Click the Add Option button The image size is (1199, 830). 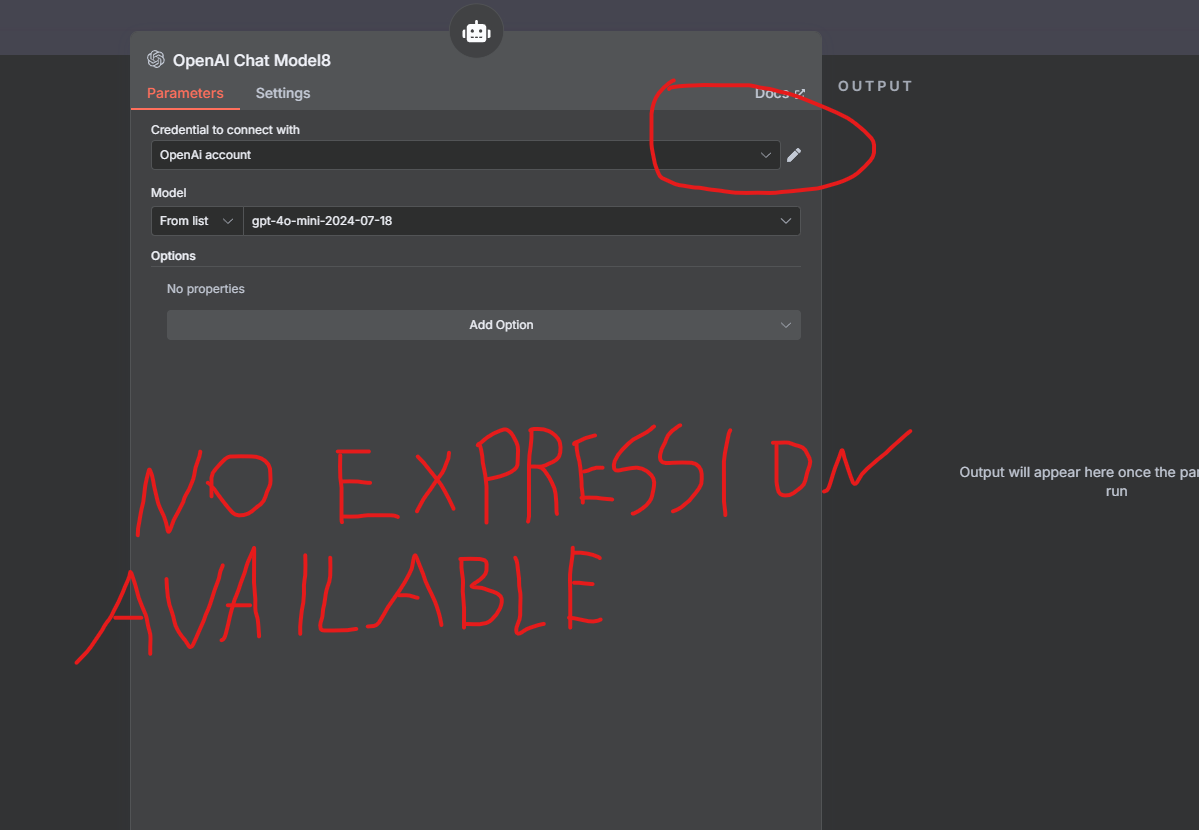point(484,325)
